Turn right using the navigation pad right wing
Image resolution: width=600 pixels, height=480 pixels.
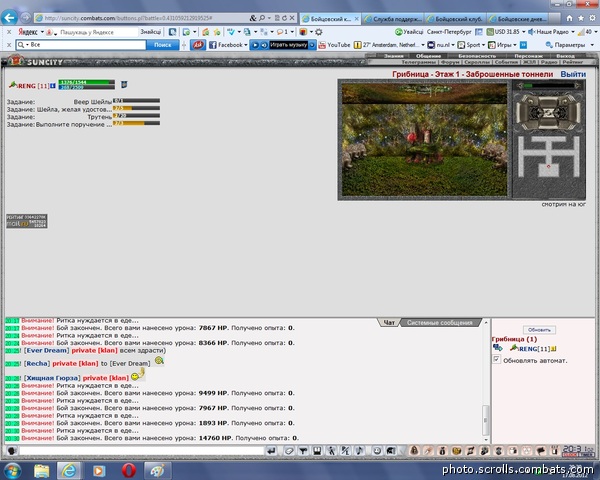click(574, 112)
